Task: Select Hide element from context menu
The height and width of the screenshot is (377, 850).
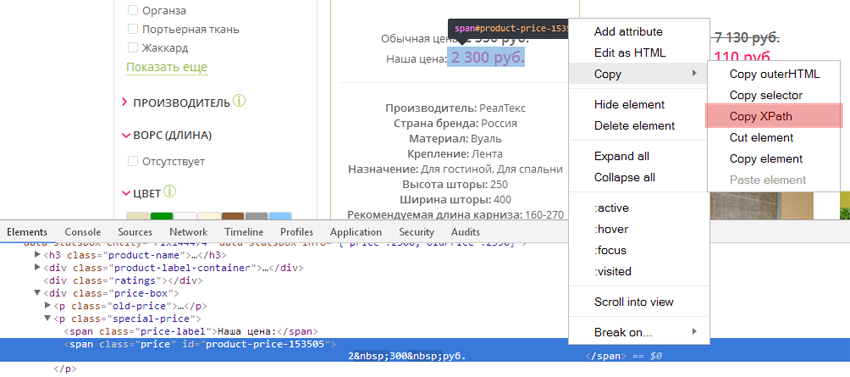Action: [x=629, y=104]
